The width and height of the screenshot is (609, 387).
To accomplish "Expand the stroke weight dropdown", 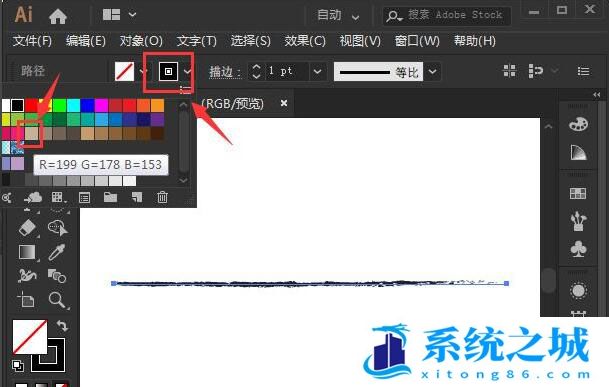I will coord(317,71).
